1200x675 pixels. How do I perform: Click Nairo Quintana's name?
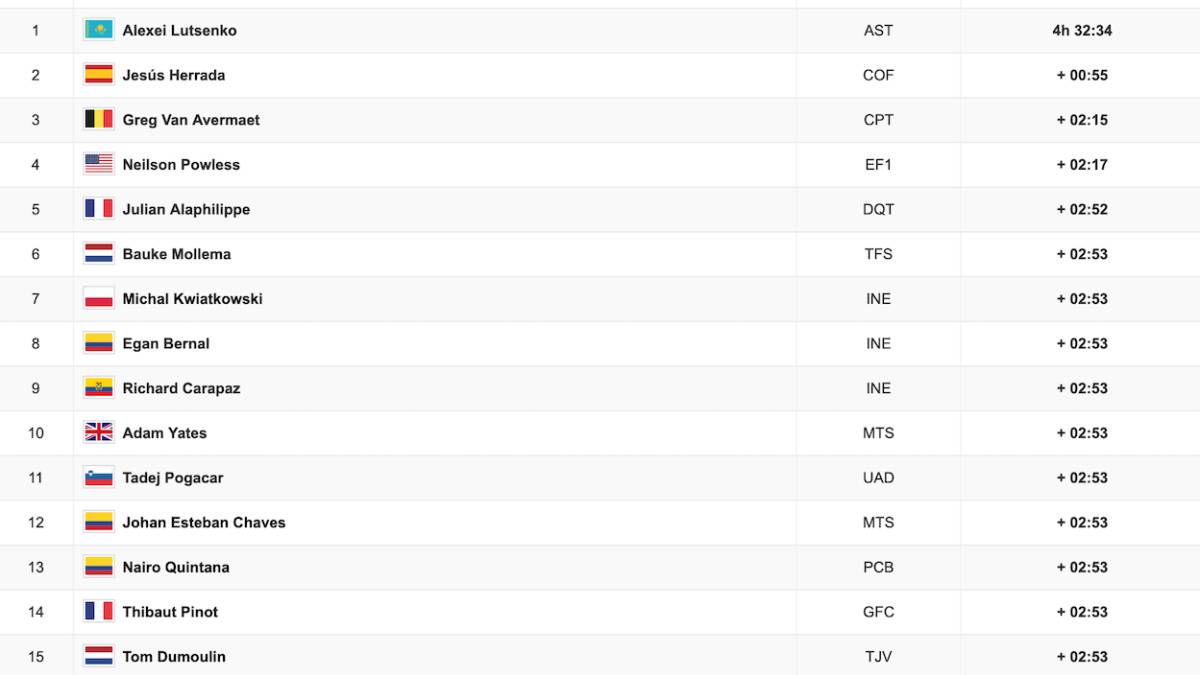click(176, 567)
